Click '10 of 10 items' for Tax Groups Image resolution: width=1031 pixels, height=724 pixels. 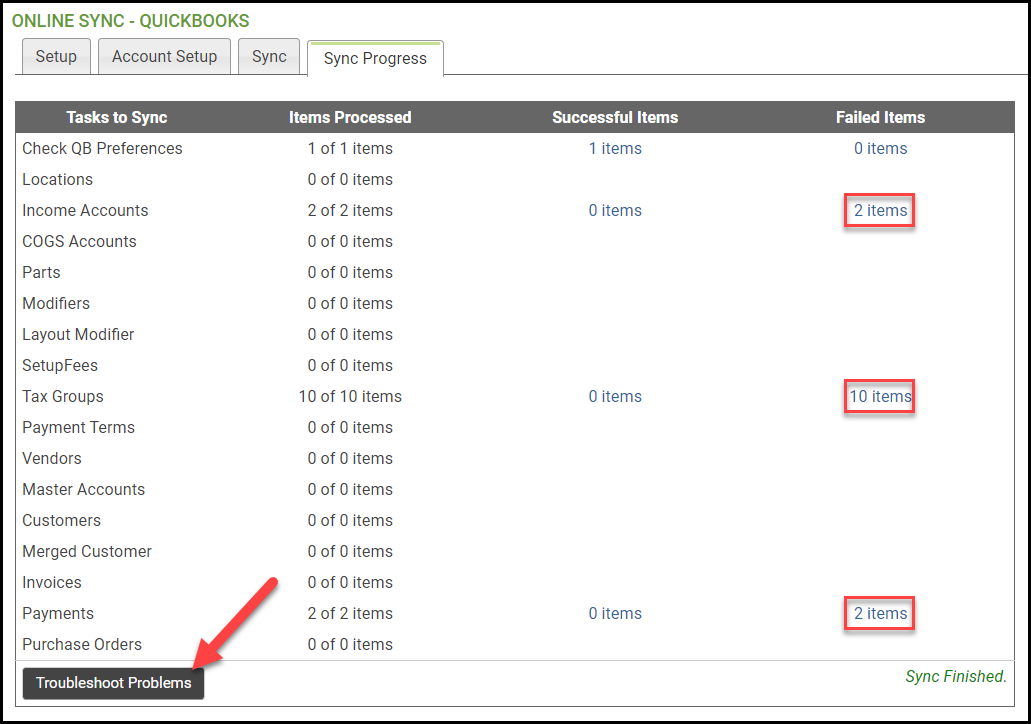click(350, 397)
